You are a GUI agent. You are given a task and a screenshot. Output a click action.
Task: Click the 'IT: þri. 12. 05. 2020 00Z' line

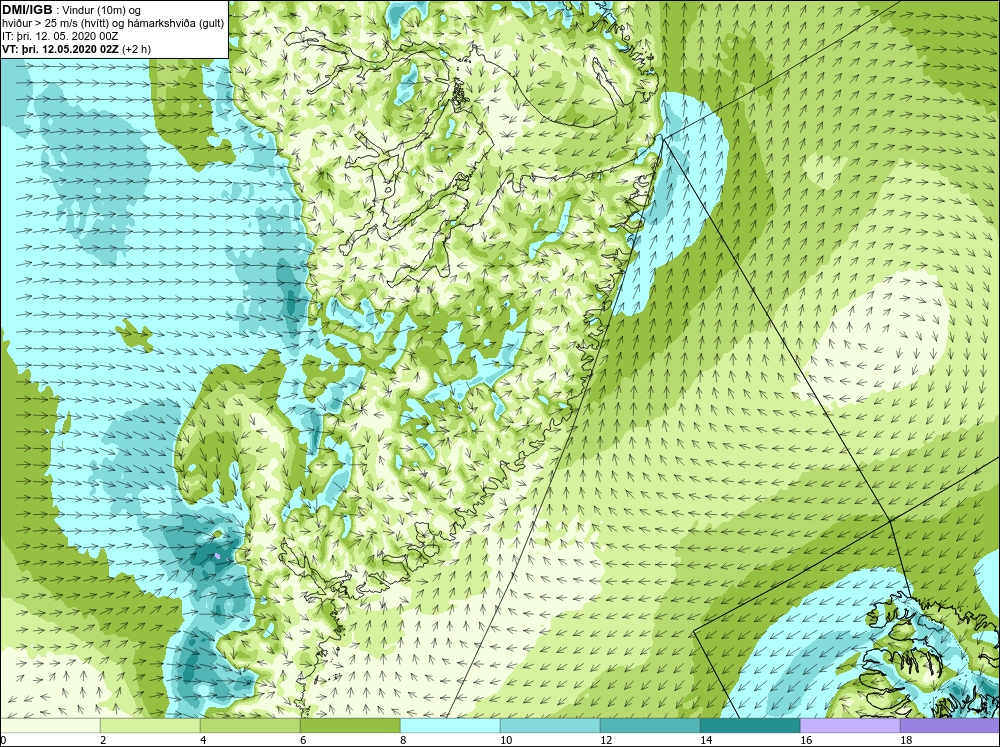[x=60, y=36]
